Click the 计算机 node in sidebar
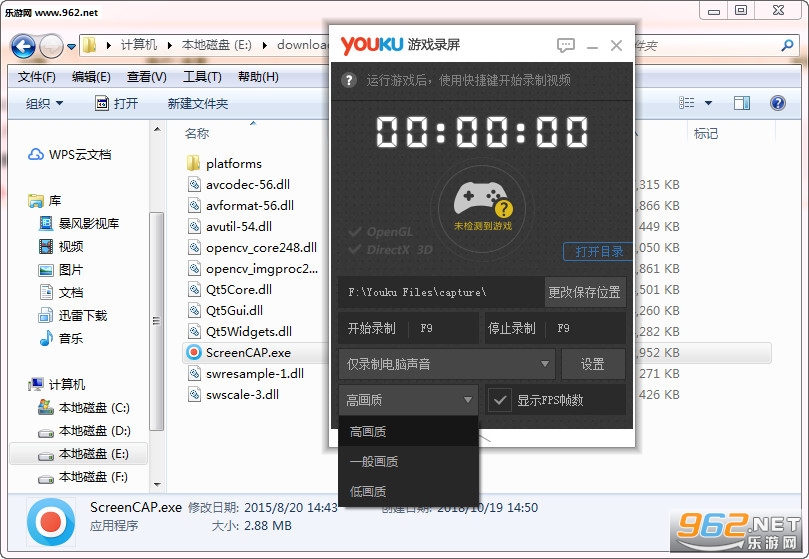The width and height of the screenshot is (809, 559). [57, 385]
